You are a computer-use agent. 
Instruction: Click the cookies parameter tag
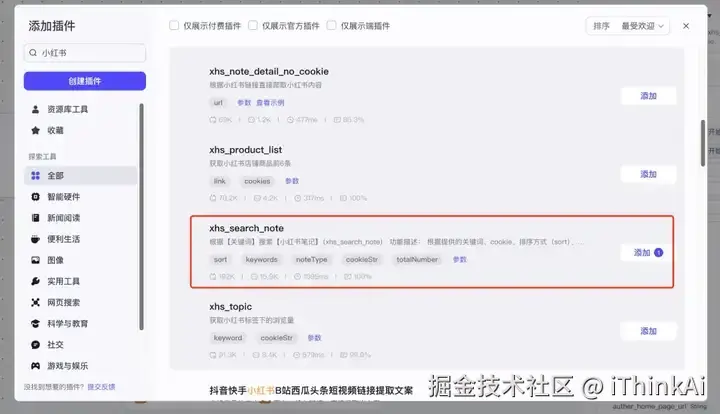[257, 181]
